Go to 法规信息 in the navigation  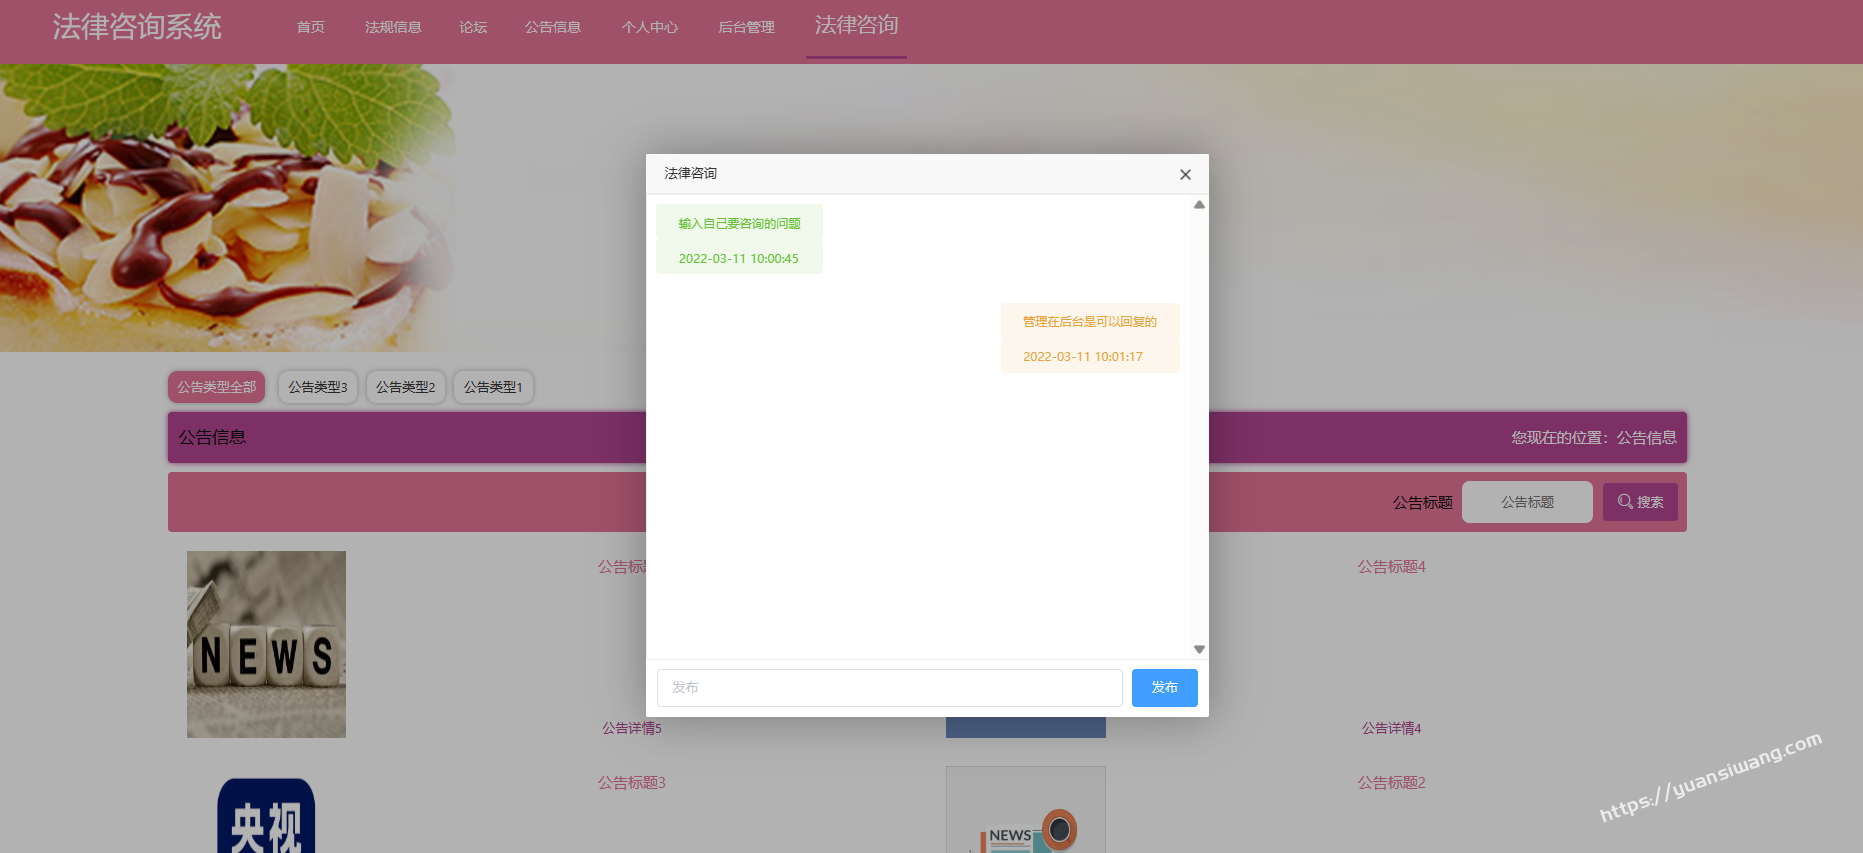pyautogui.click(x=393, y=27)
